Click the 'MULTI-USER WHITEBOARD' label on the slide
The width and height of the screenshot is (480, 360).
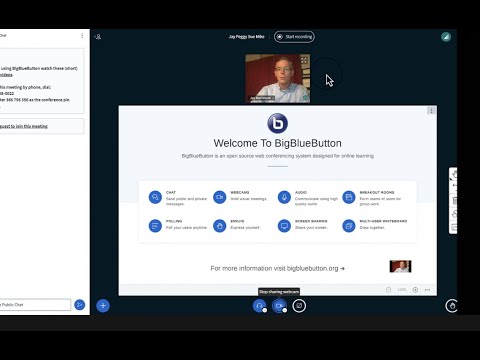pyautogui.click(x=383, y=221)
